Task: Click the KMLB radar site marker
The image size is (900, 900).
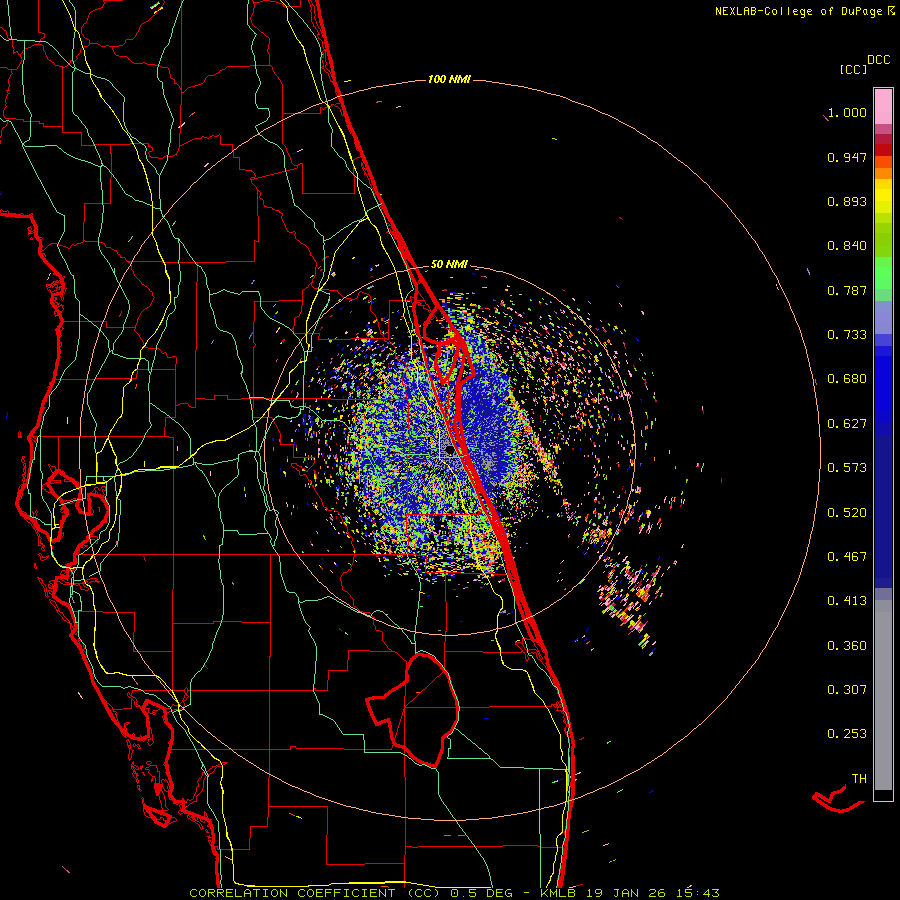Action: tap(450, 451)
